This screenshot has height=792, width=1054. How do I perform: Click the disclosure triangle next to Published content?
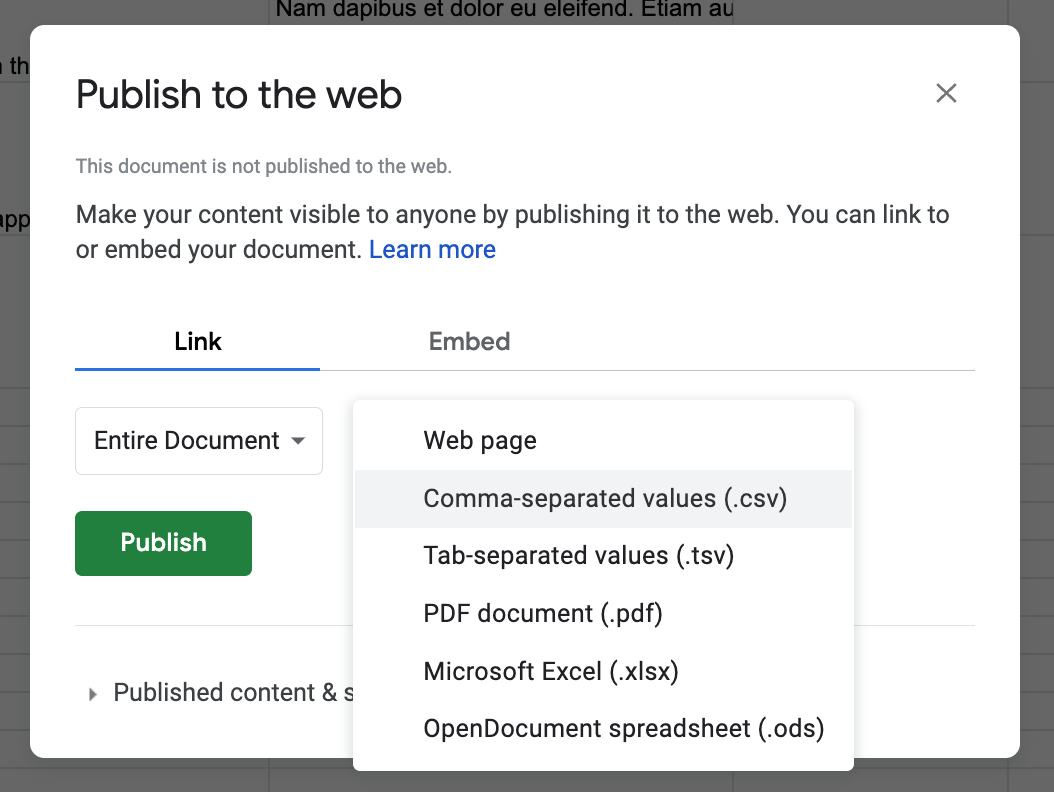[92, 692]
